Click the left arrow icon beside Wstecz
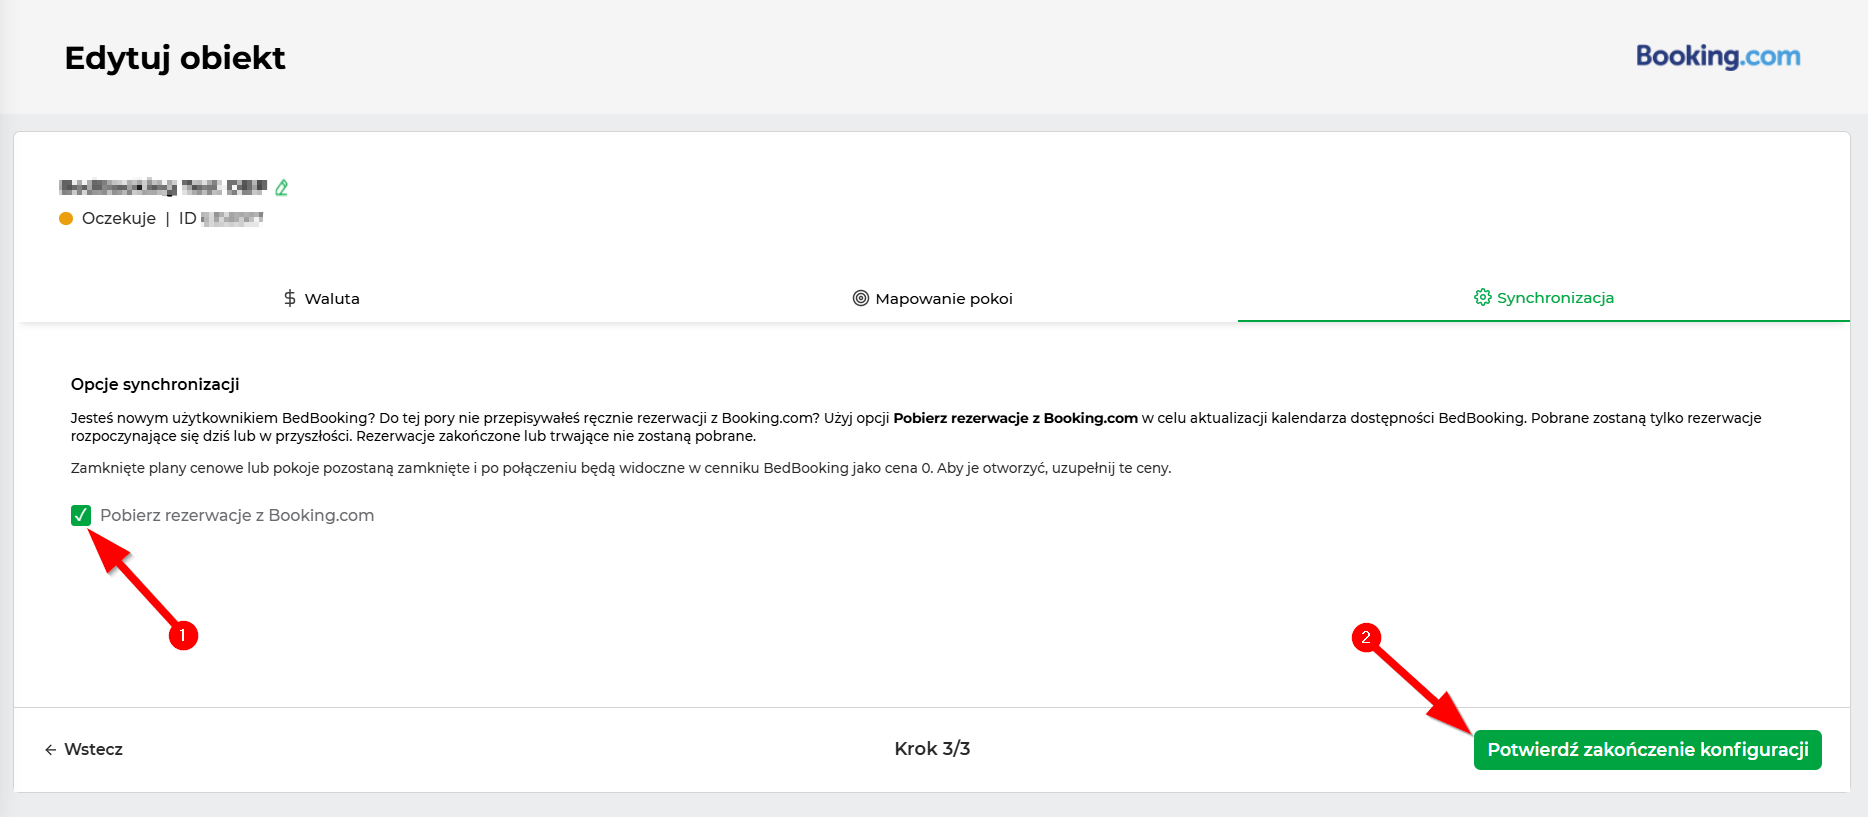1868x817 pixels. click(51, 750)
